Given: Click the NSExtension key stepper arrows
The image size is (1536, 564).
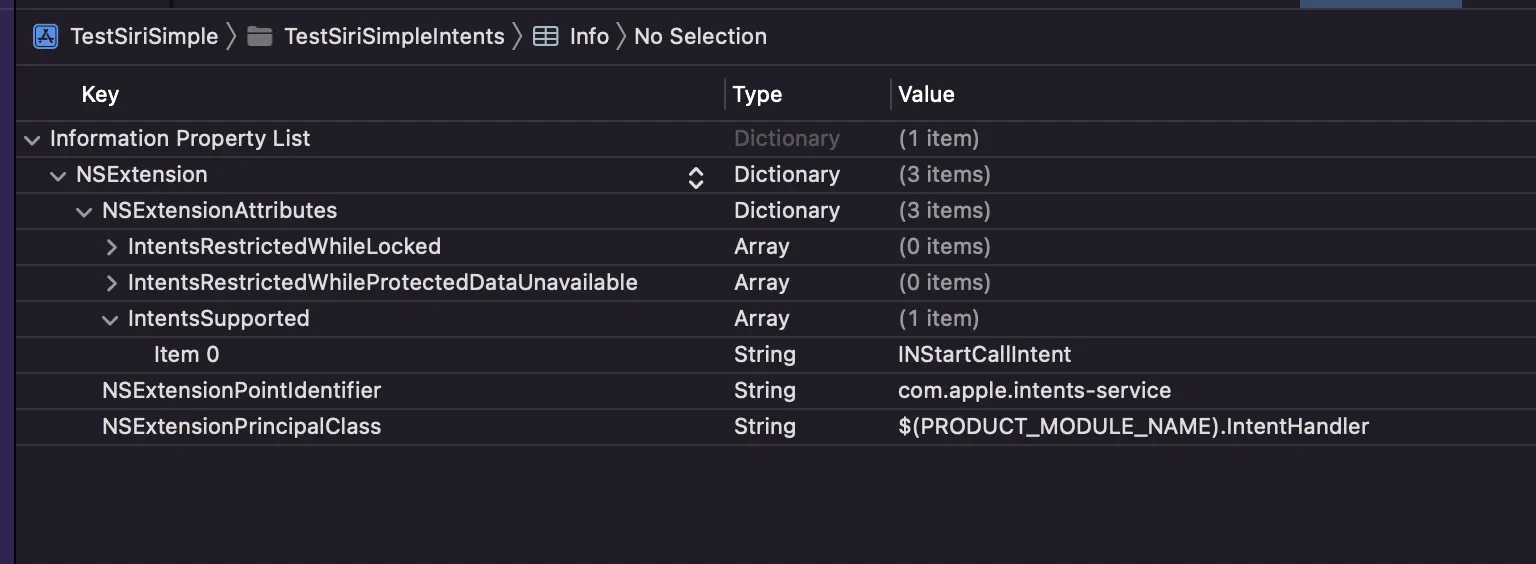Looking at the screenshot, I should 696,177.
